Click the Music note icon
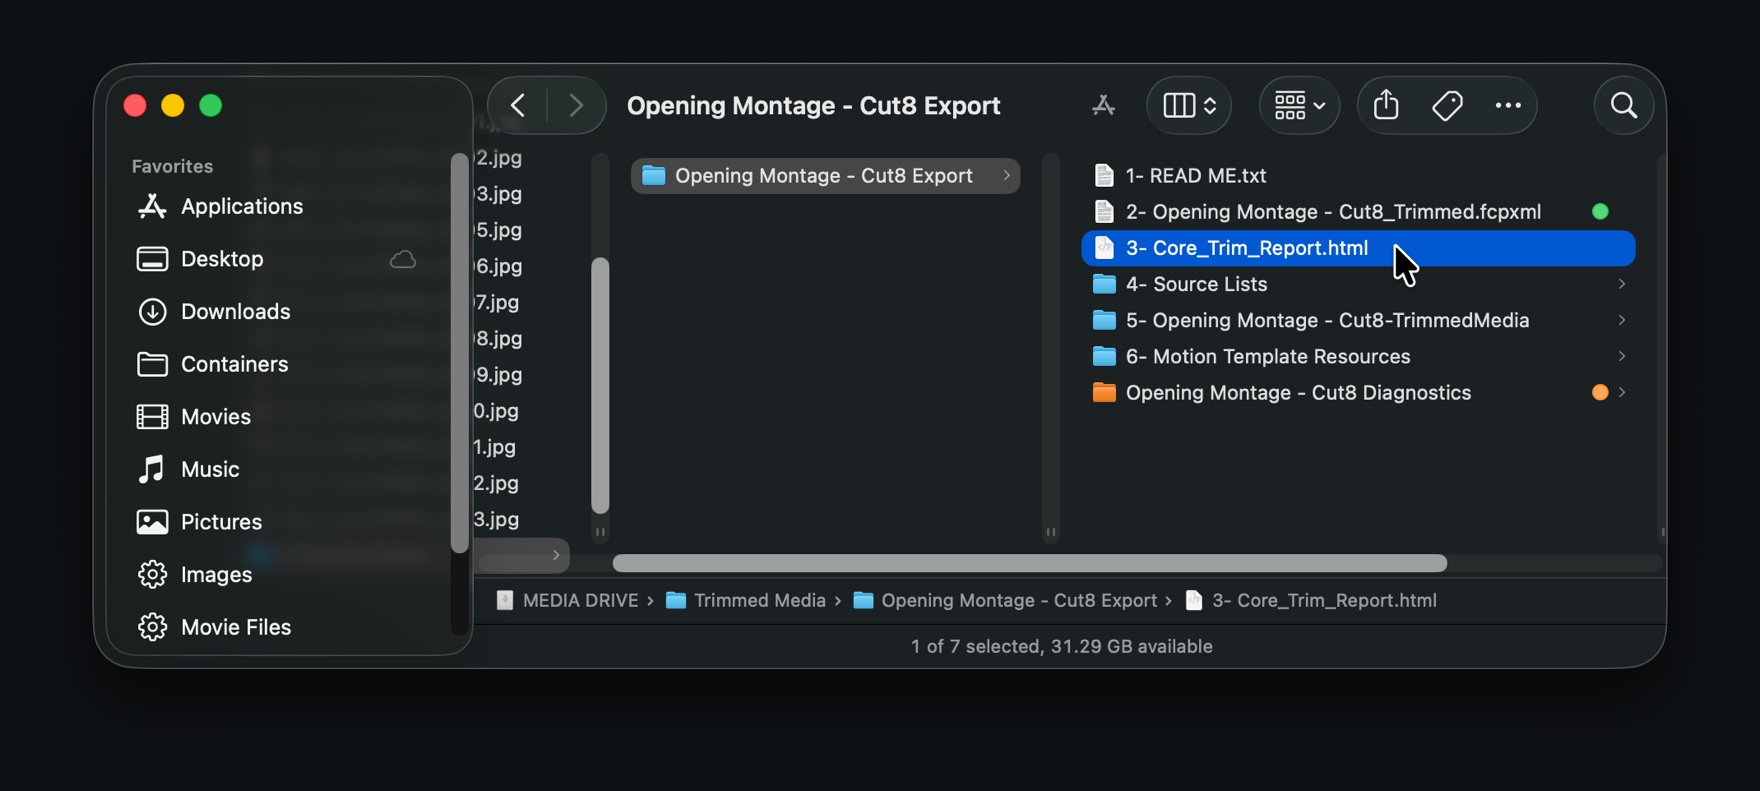Image resolution: width=1760 pixels, height=791 pixels. click(x=152, y=469)
